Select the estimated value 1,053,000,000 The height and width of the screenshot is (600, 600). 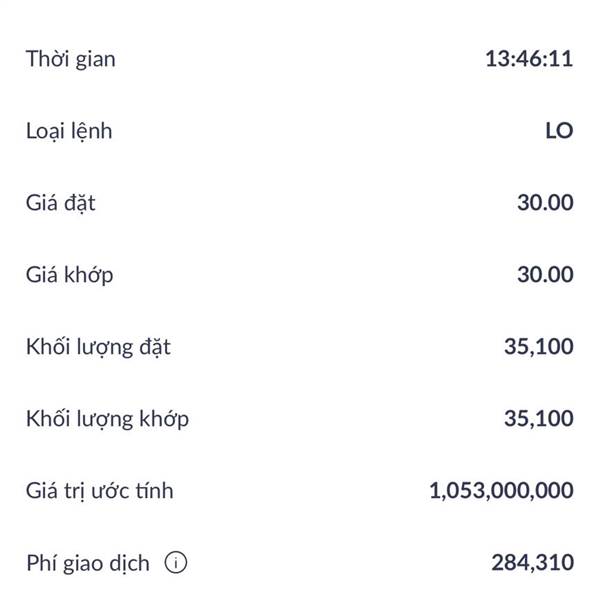[x=501, y=491]
